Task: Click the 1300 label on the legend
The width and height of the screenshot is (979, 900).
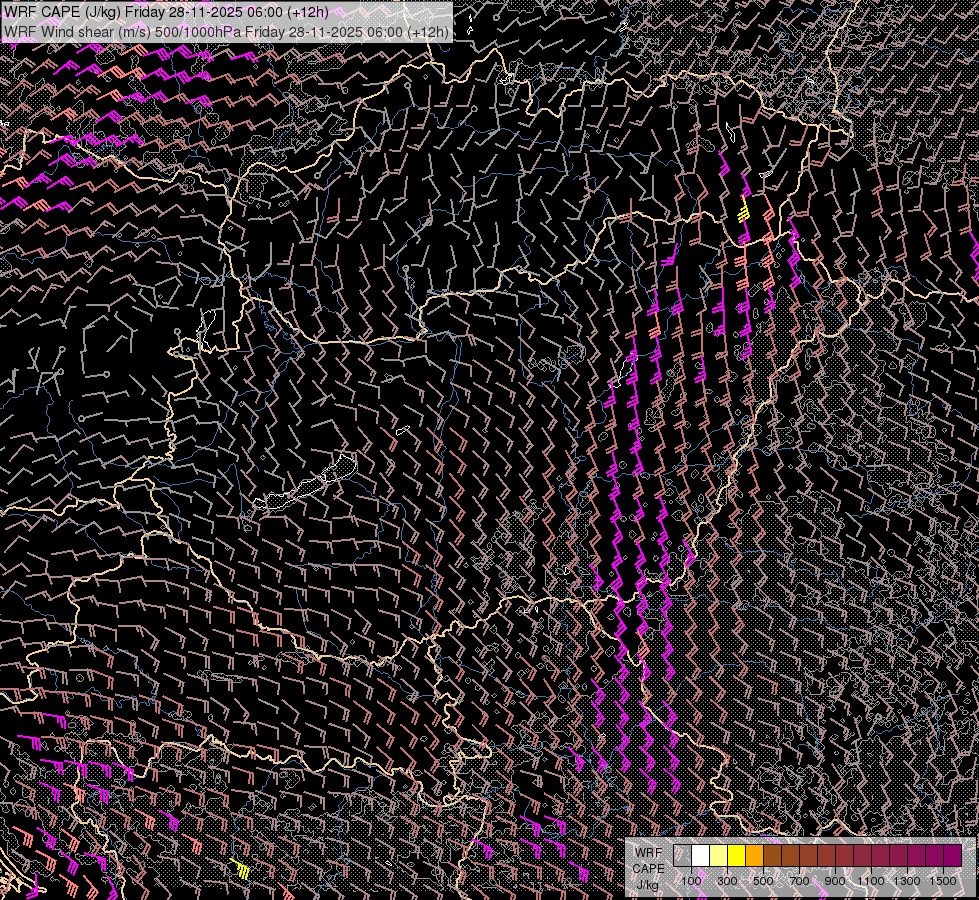Action: point(907,881)
